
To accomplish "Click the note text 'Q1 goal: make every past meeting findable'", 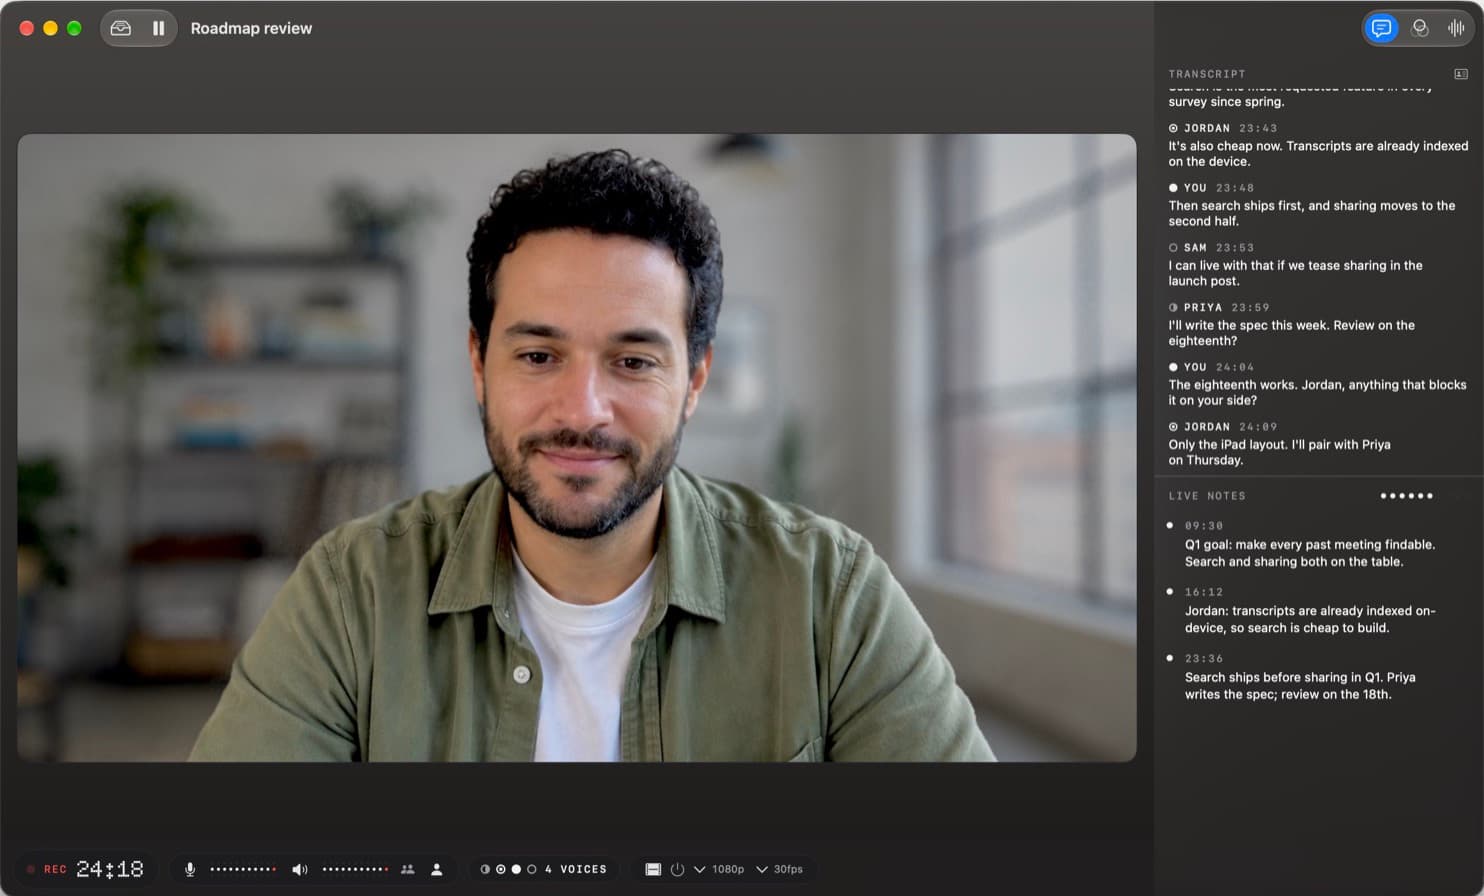I will (x=1309, y=545).
